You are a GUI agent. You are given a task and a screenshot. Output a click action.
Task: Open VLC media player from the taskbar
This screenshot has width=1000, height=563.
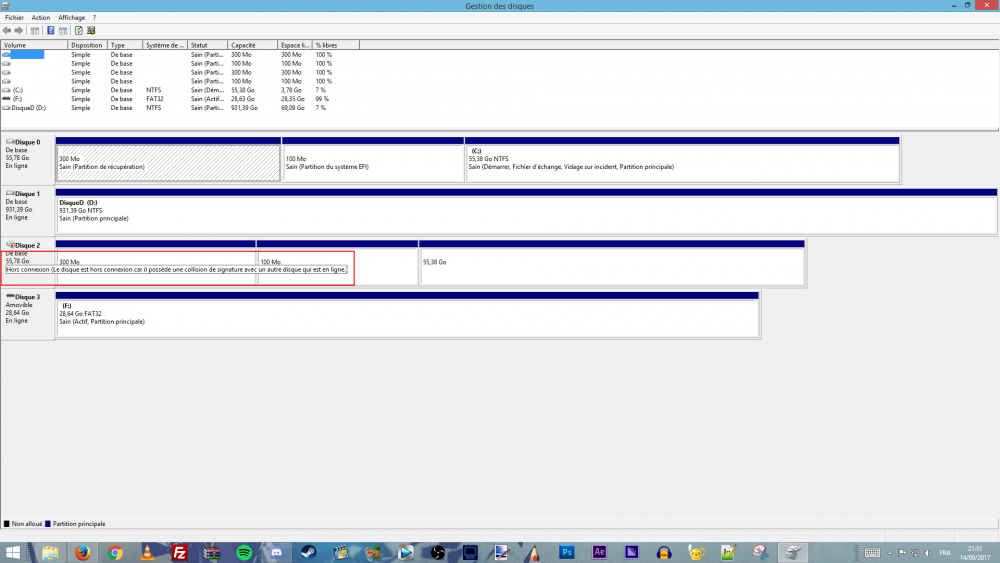[x=147, y=553]
